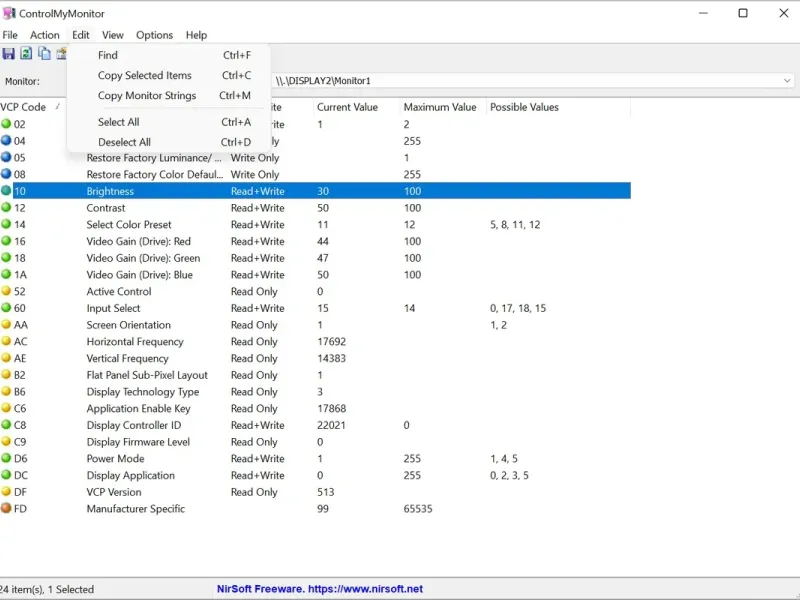
Task: Click the blue status dot for VCP code 05
Action: 6,158
